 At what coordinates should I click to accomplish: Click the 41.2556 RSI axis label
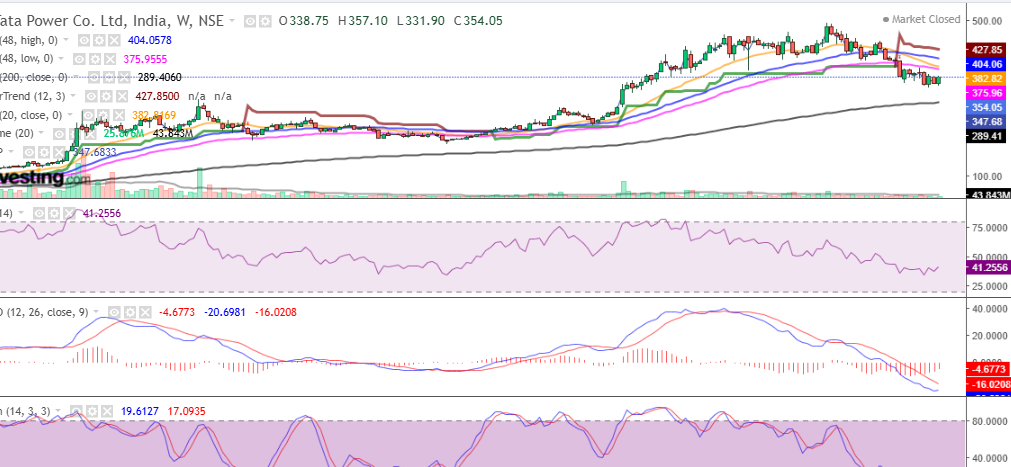click(x=986, y=268)
